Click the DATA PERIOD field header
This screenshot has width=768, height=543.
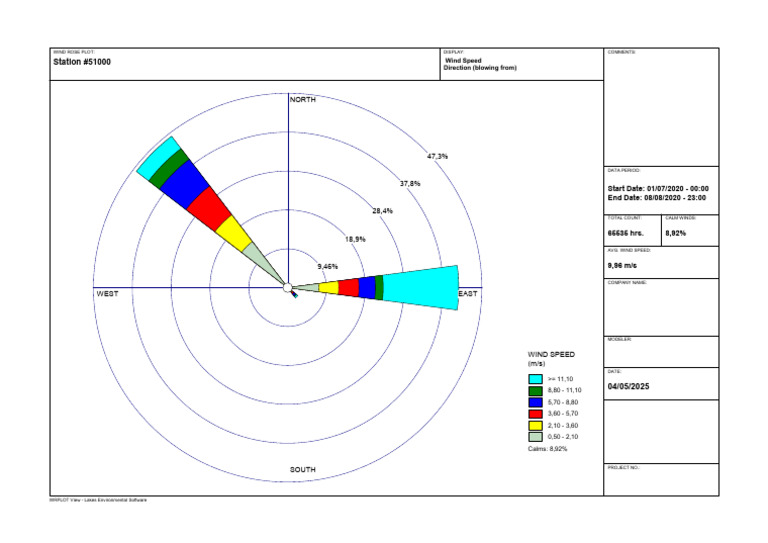[x=624, y=170]
